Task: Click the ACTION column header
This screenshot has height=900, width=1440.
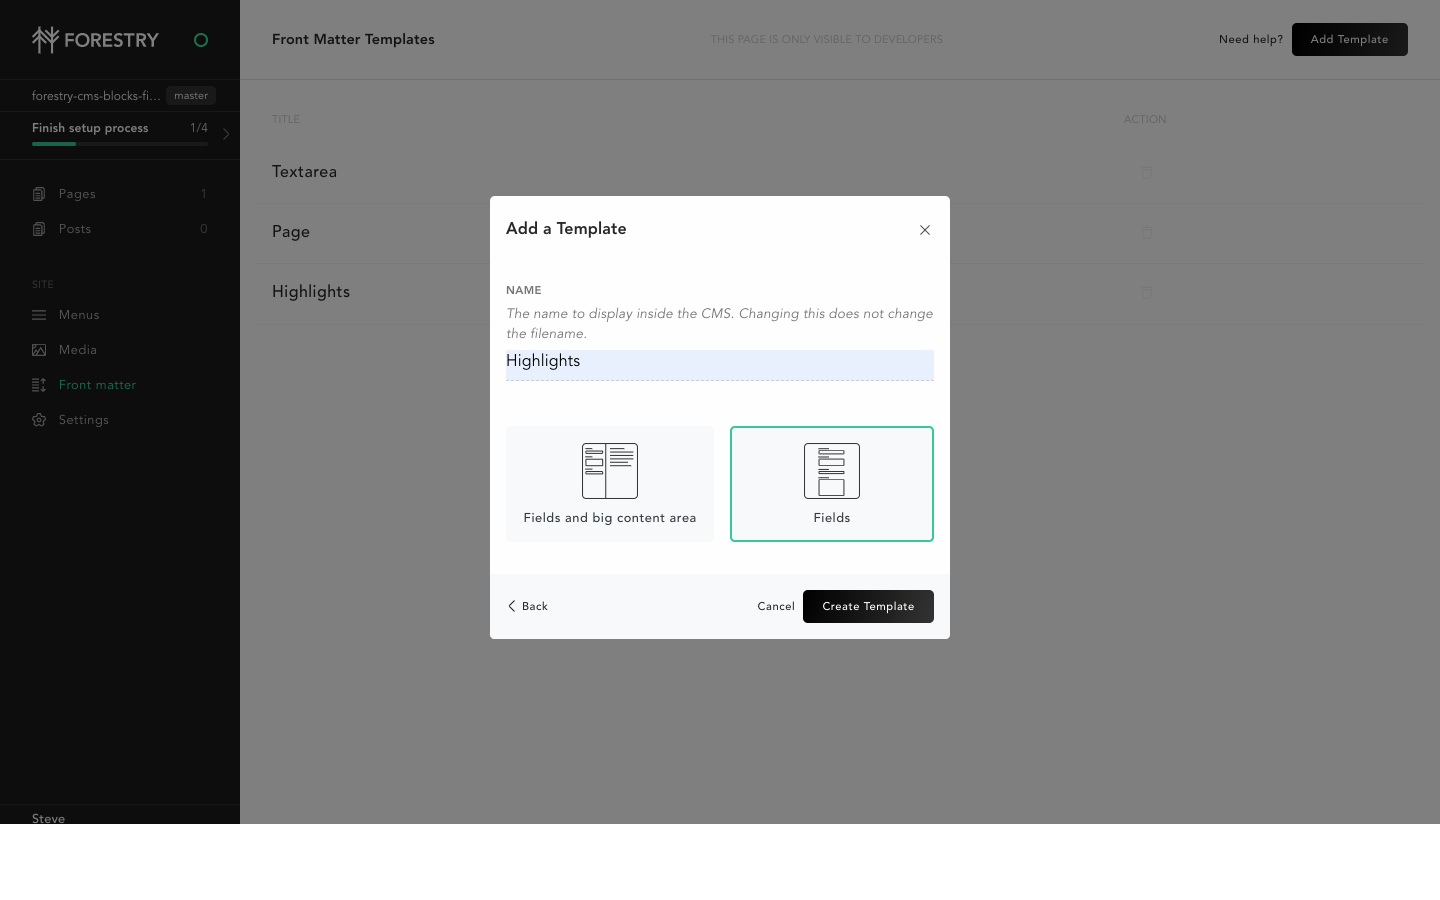Action: click(x=1145, y=119)
